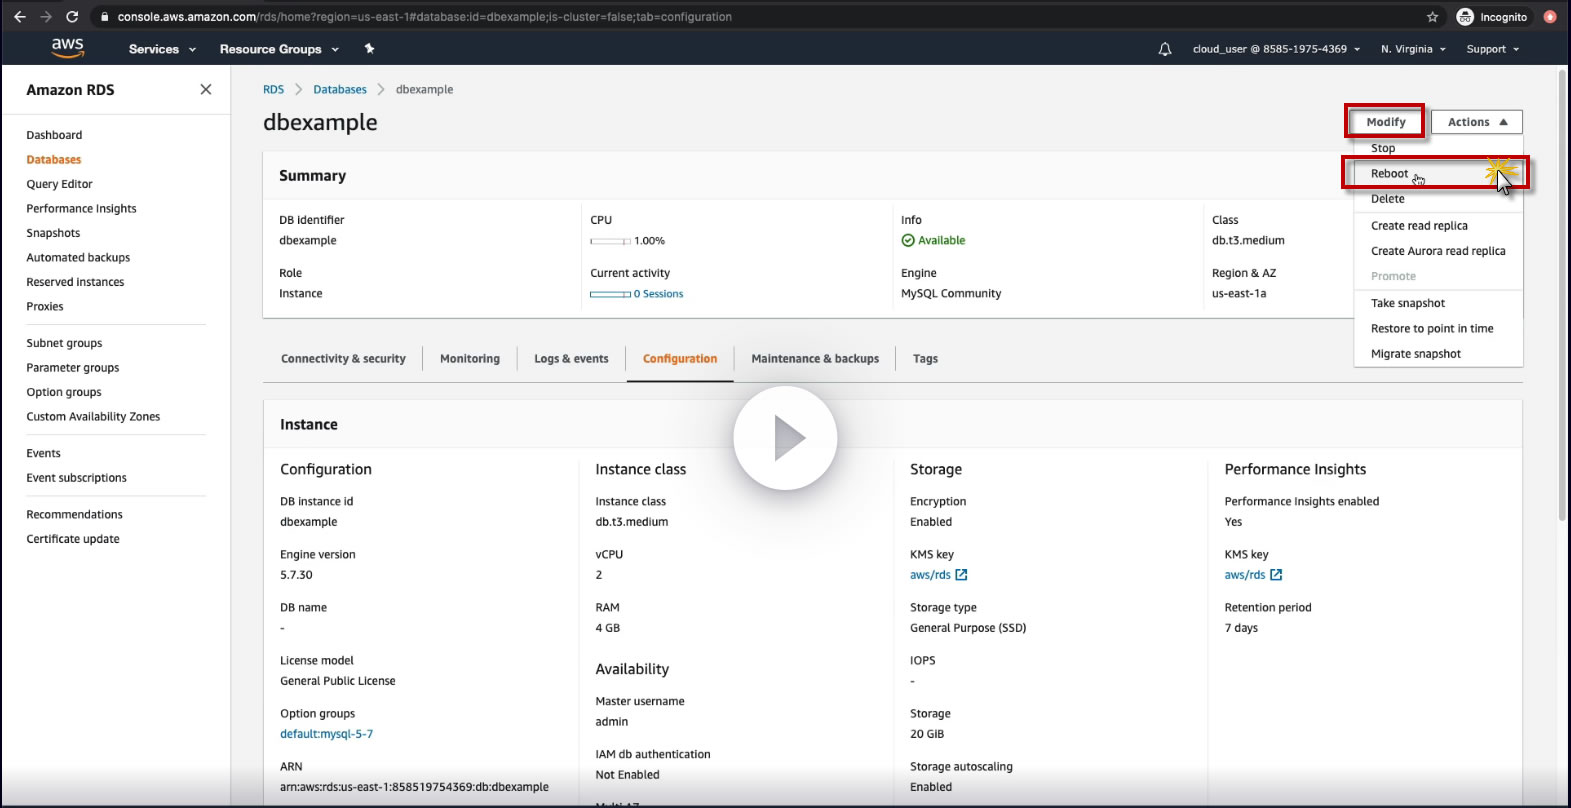Open Snapshots in sidebar
The image size is (1571, 808).
point(53,233)
